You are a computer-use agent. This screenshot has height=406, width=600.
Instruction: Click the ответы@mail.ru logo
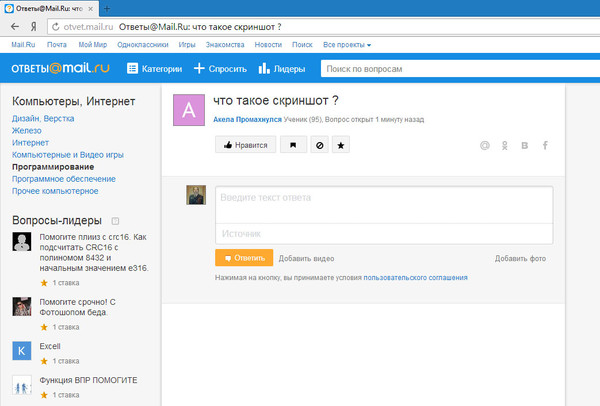tap(60, 68)
